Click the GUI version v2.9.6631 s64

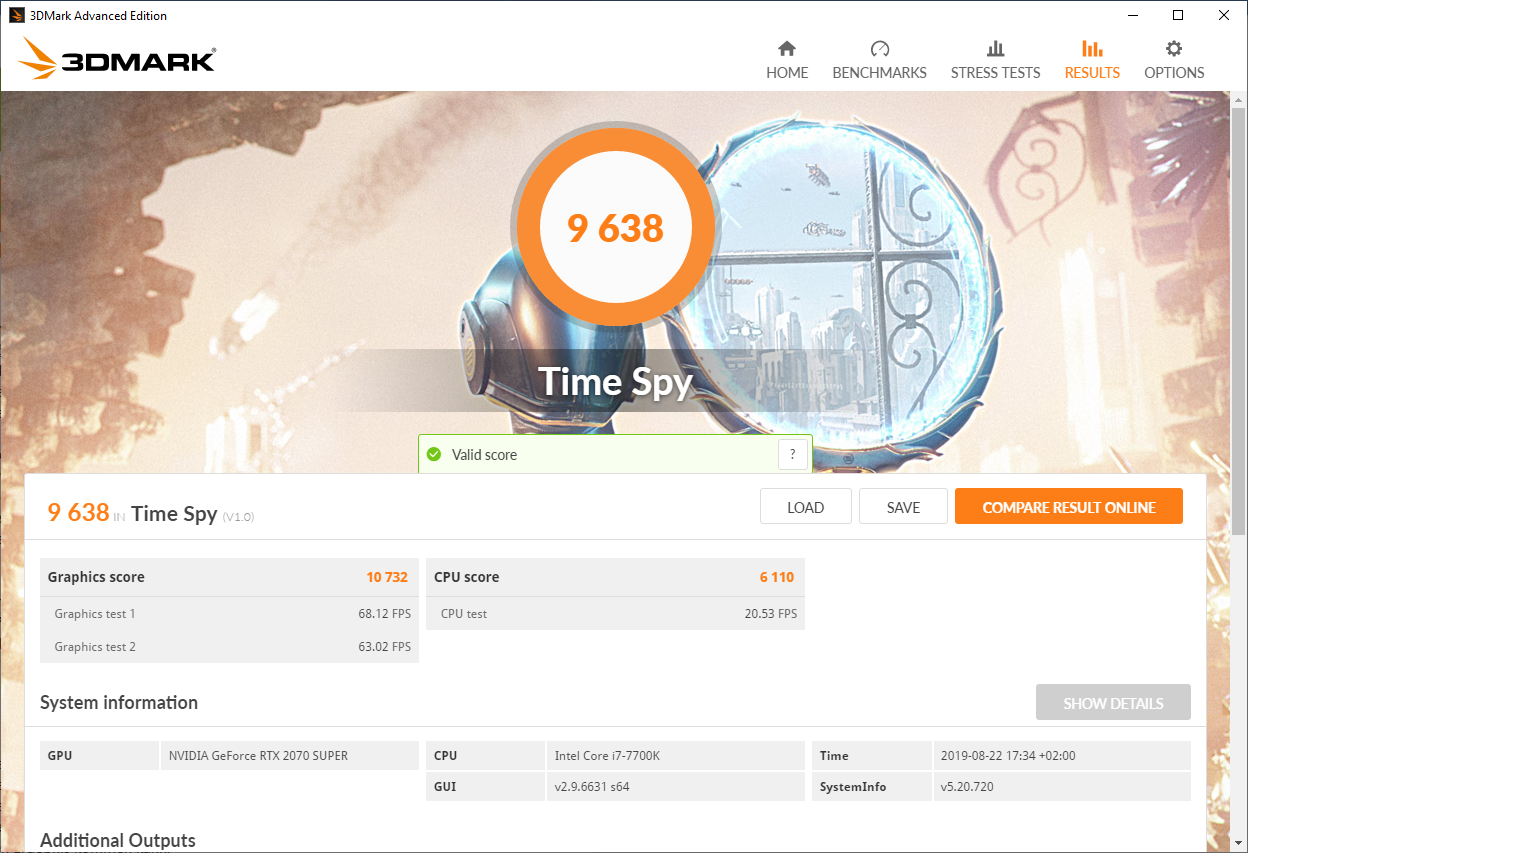592,787
